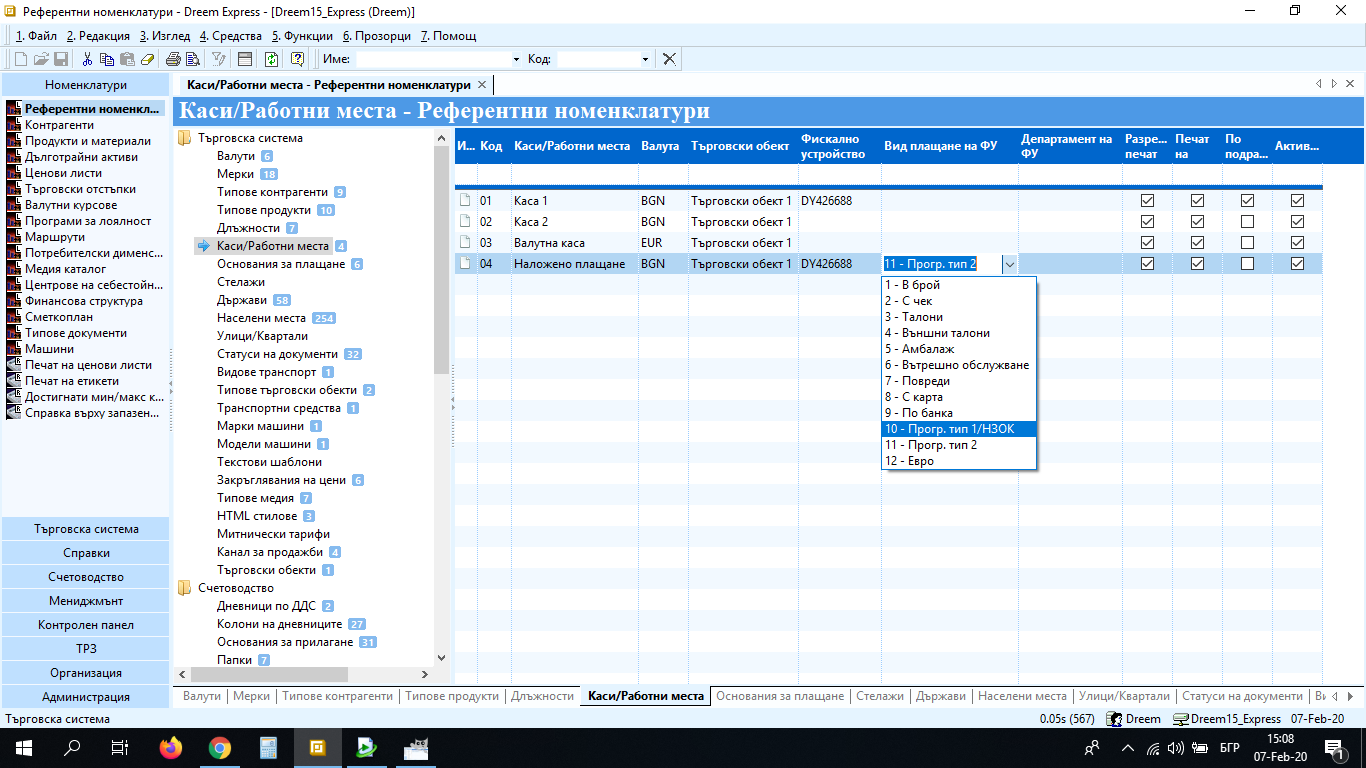
Task: Select Населени места in the tree
Action: 261,318
